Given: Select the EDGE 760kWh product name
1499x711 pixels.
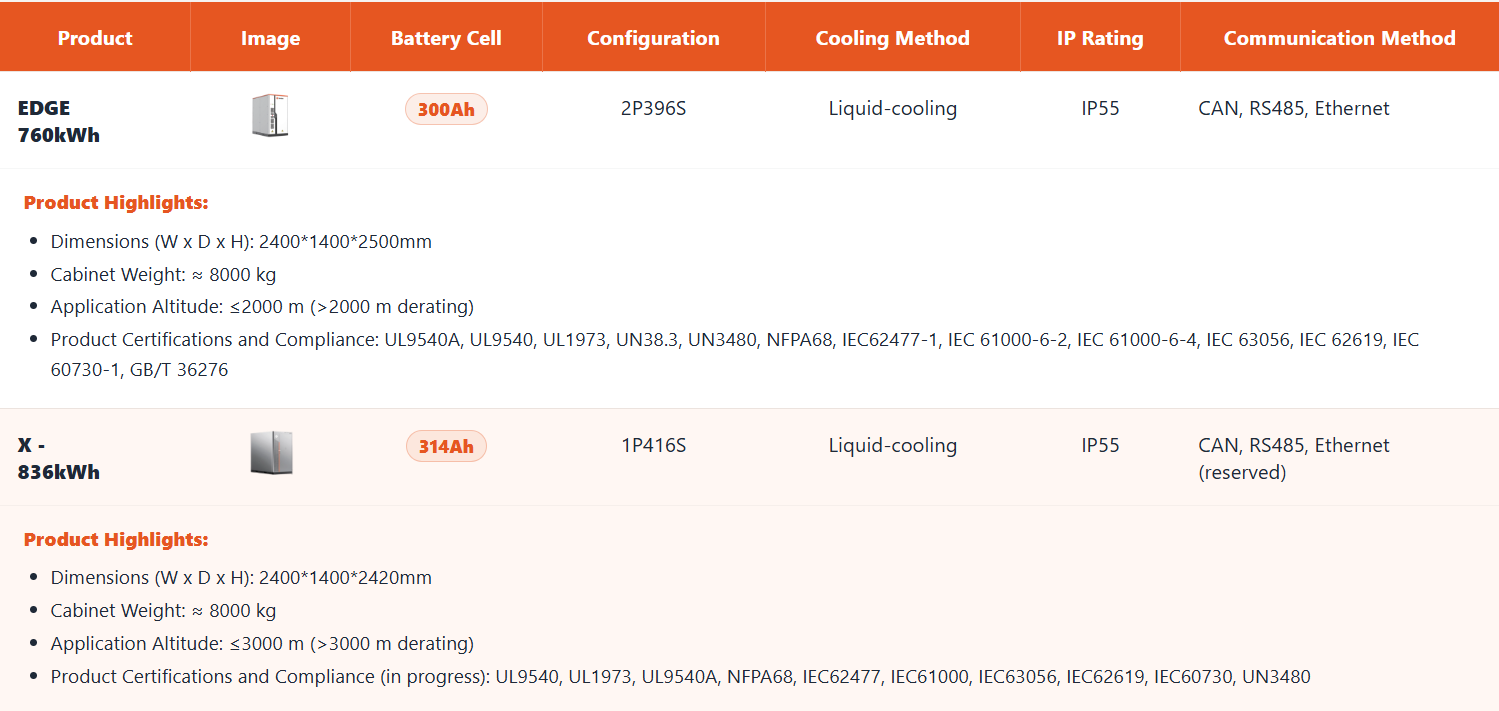Looking at the screenshot, I should point(59,121).
